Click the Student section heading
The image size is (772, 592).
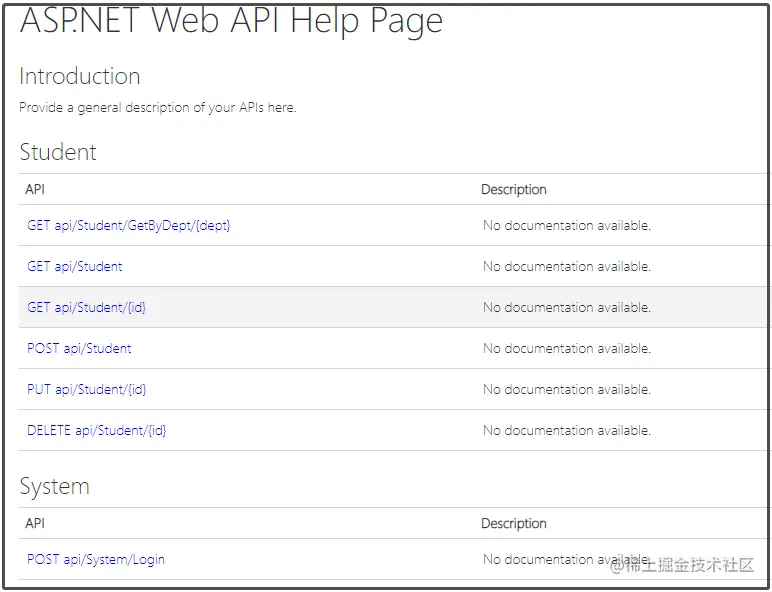58,152
